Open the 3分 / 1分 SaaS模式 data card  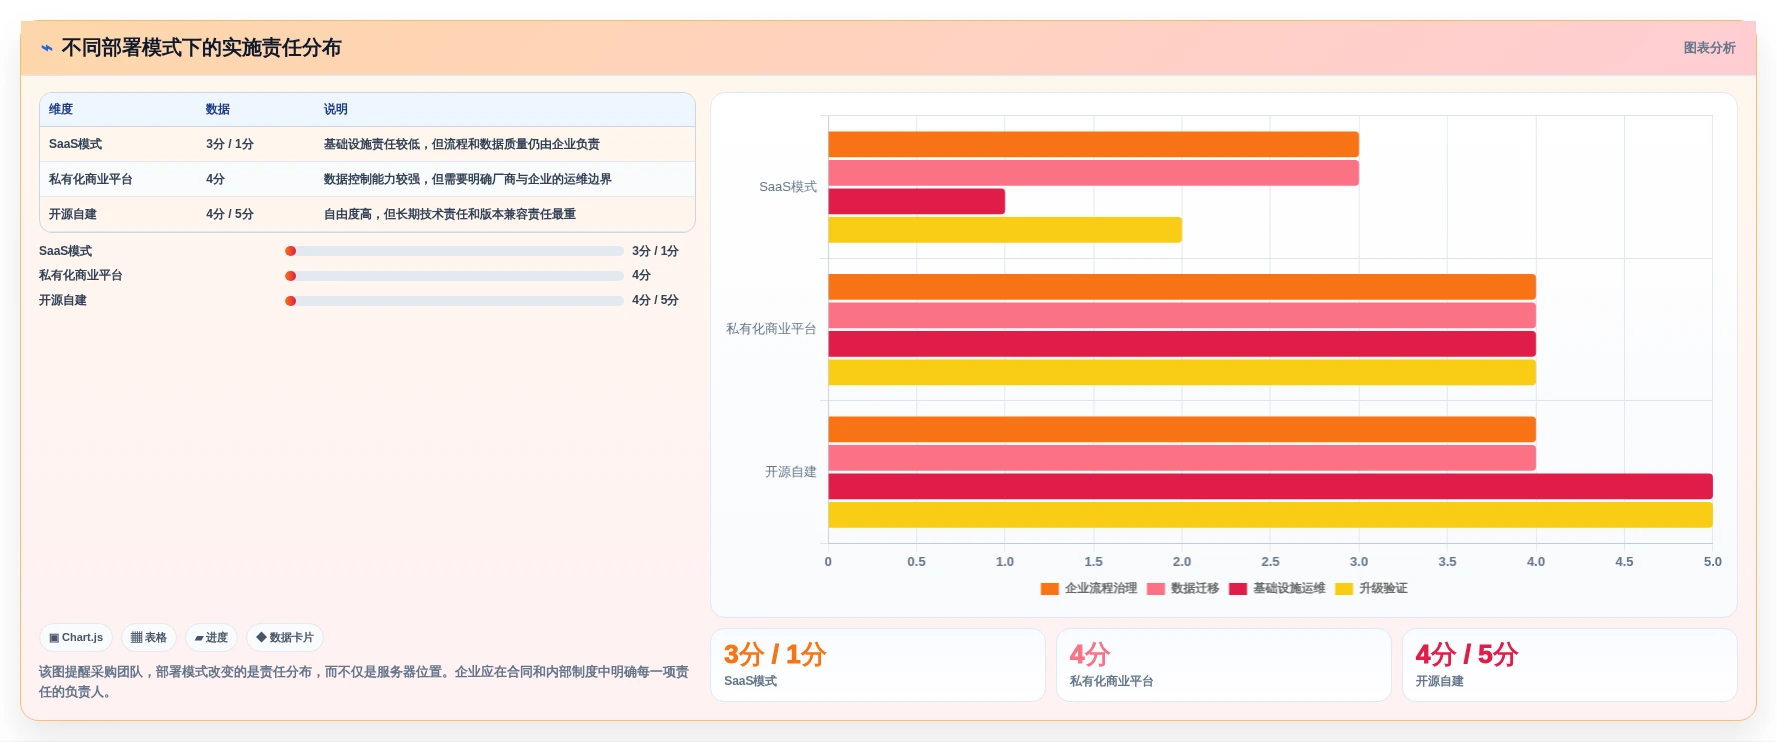pyautogui.click(x=878, y=665)
